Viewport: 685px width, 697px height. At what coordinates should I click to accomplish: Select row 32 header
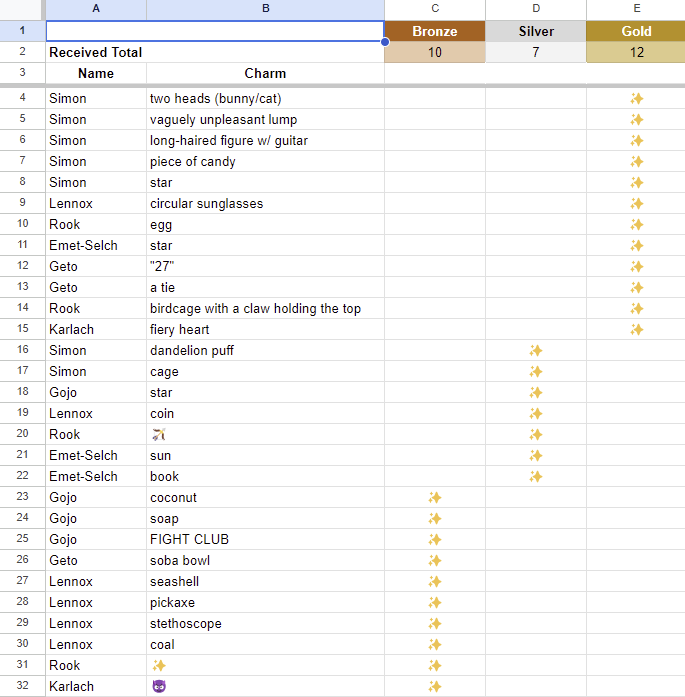[x=22, y=686]
